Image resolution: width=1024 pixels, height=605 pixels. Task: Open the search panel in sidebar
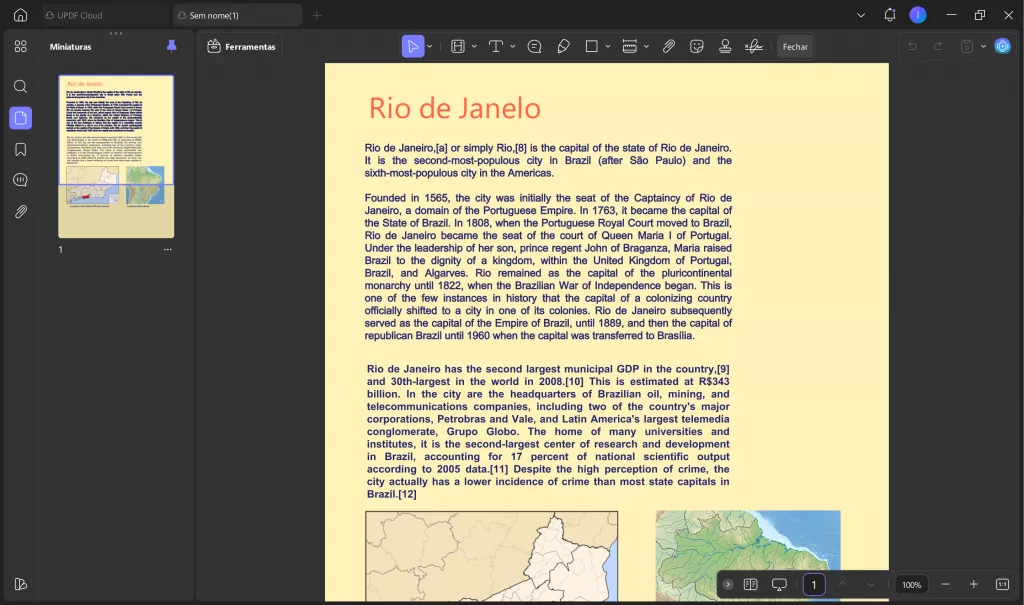(x=20, y=87)
